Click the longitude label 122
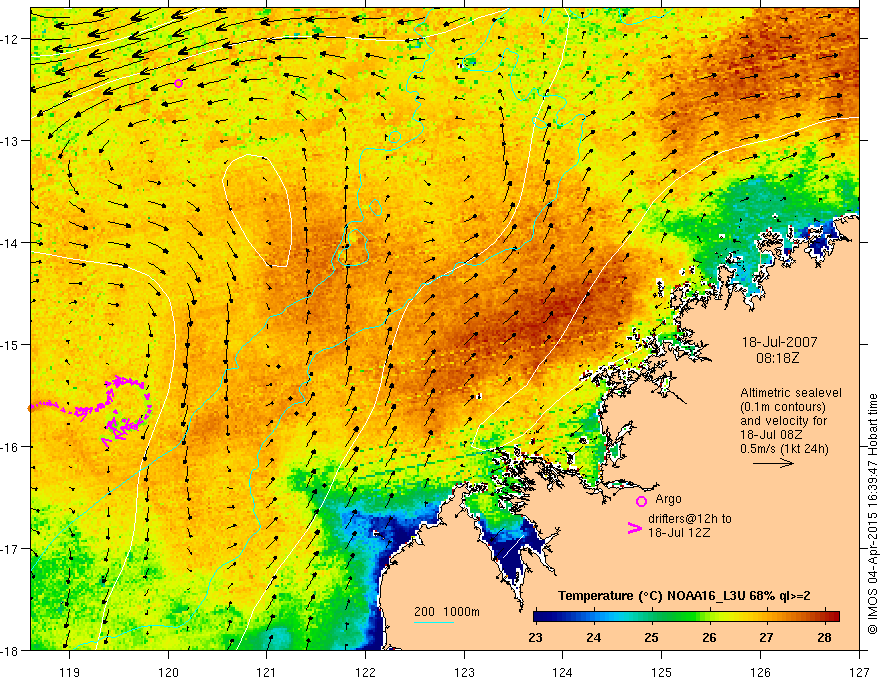The height and width of the screenshot is (680, 880). click(365, 672)
